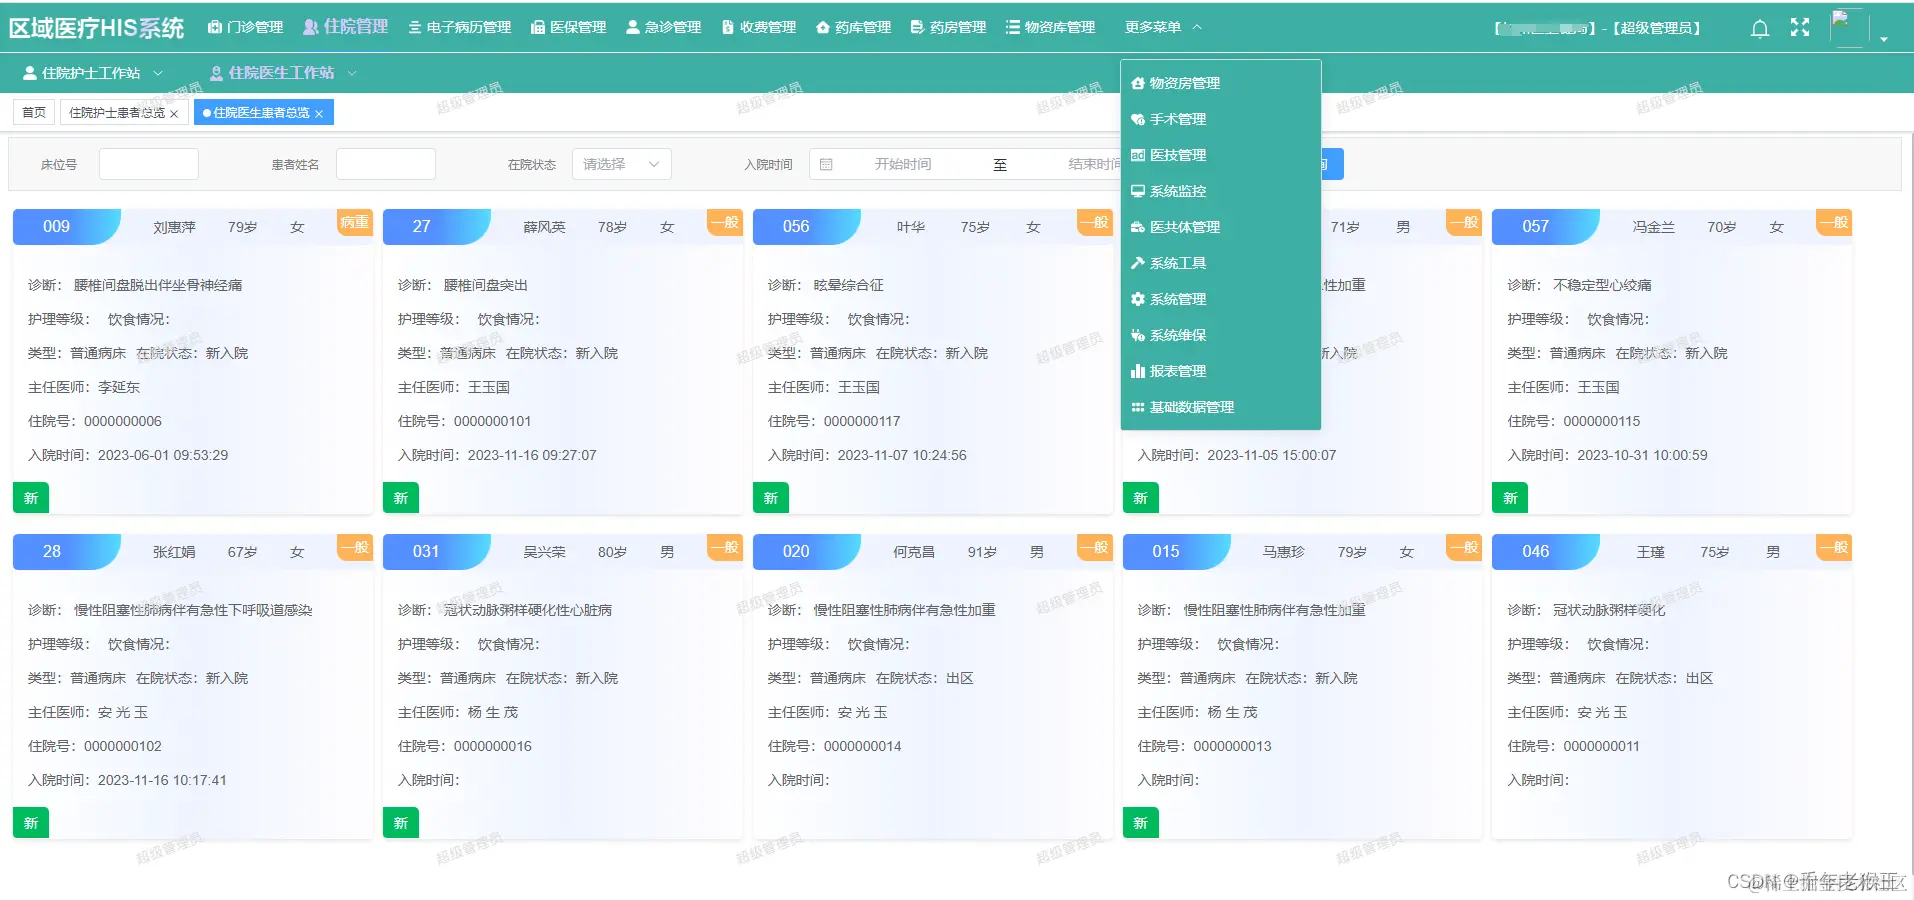Enter fullscreen using the expand icon
This screenshot has width=1914, height=900.
click(x=1799, y=27)
